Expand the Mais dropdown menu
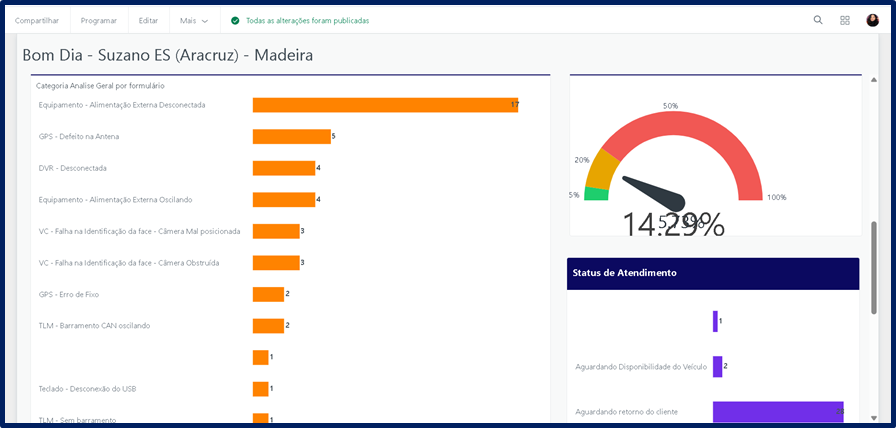896x428 pixels. click(195, 20)
